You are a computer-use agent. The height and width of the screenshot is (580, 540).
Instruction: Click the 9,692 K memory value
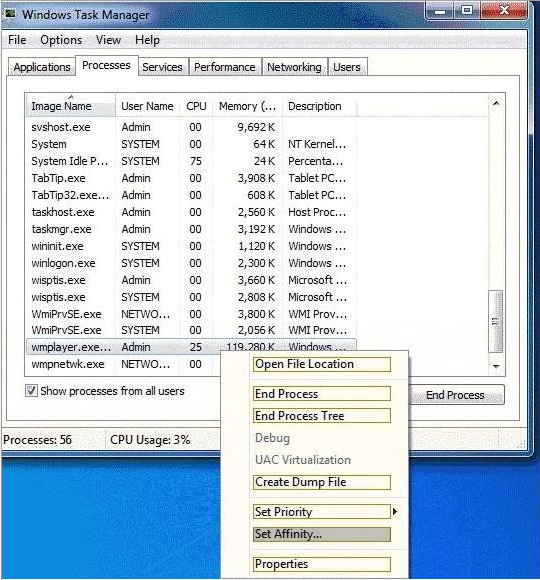(x=256, y=127)
